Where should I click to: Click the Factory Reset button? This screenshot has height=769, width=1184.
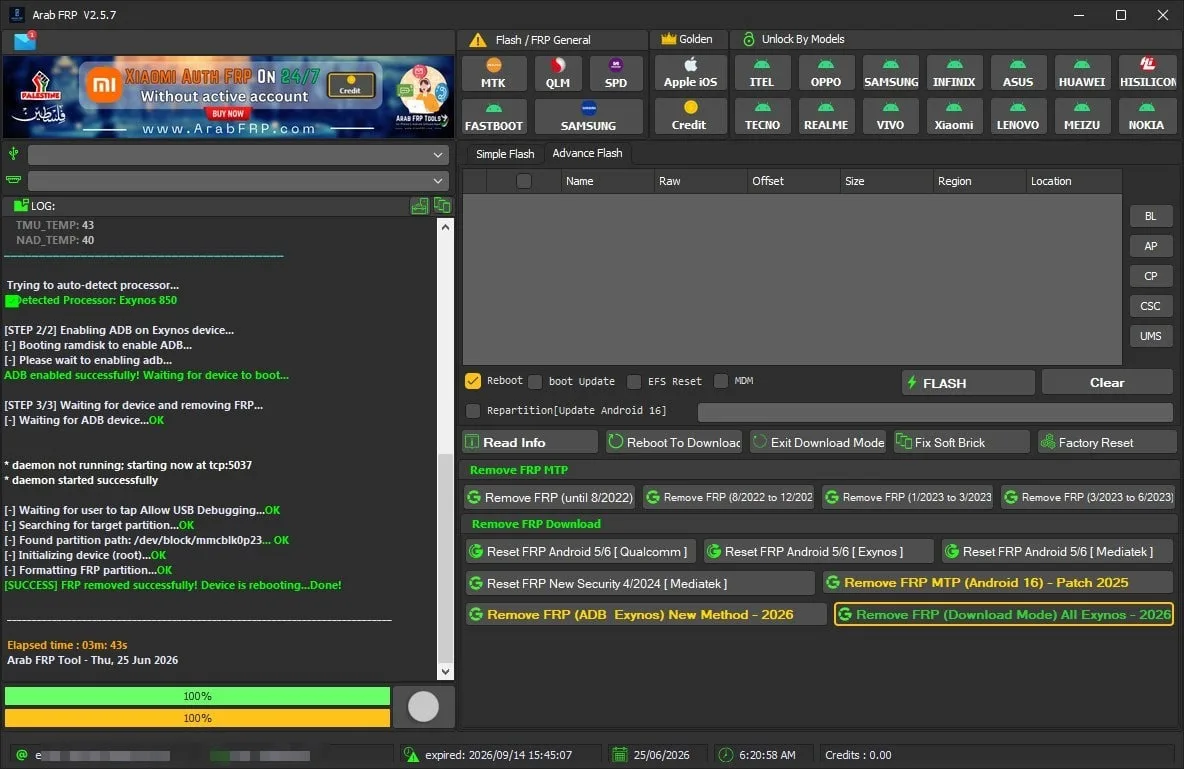point(1107,442)
